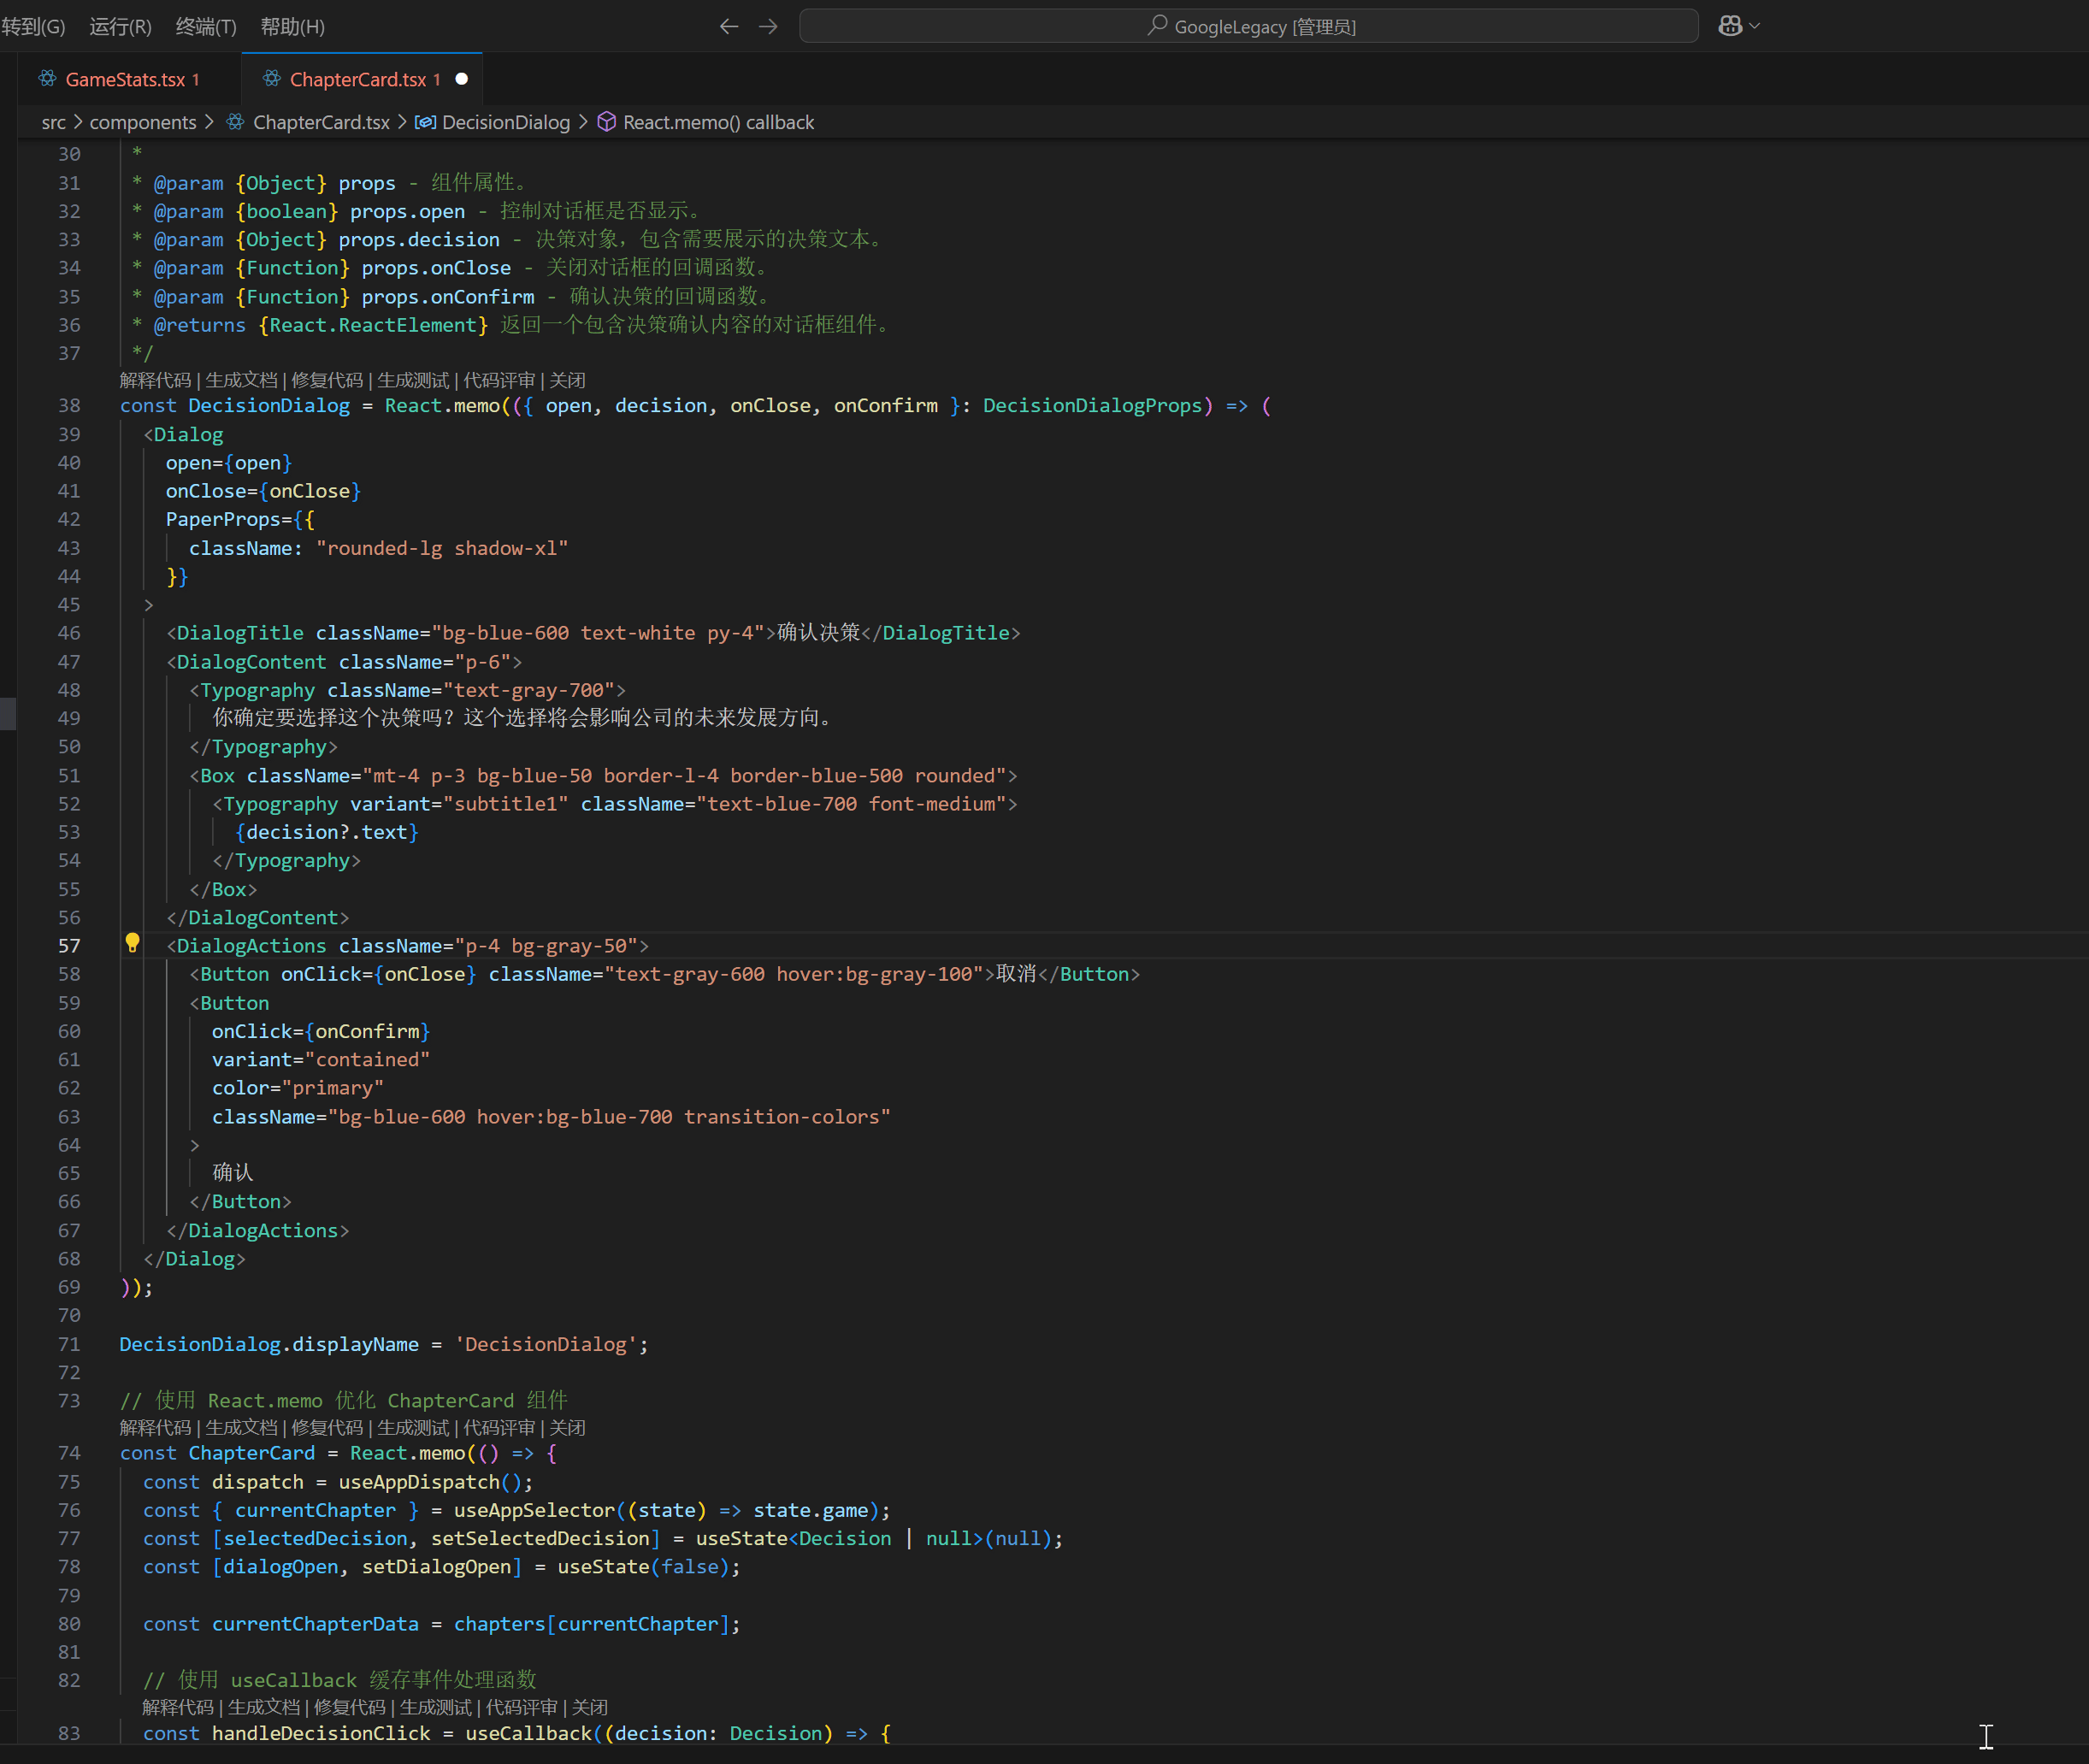Click 解释代码 above DecisionDialog definition
Screen dimensions: 2089x1764
coord(155,380)
